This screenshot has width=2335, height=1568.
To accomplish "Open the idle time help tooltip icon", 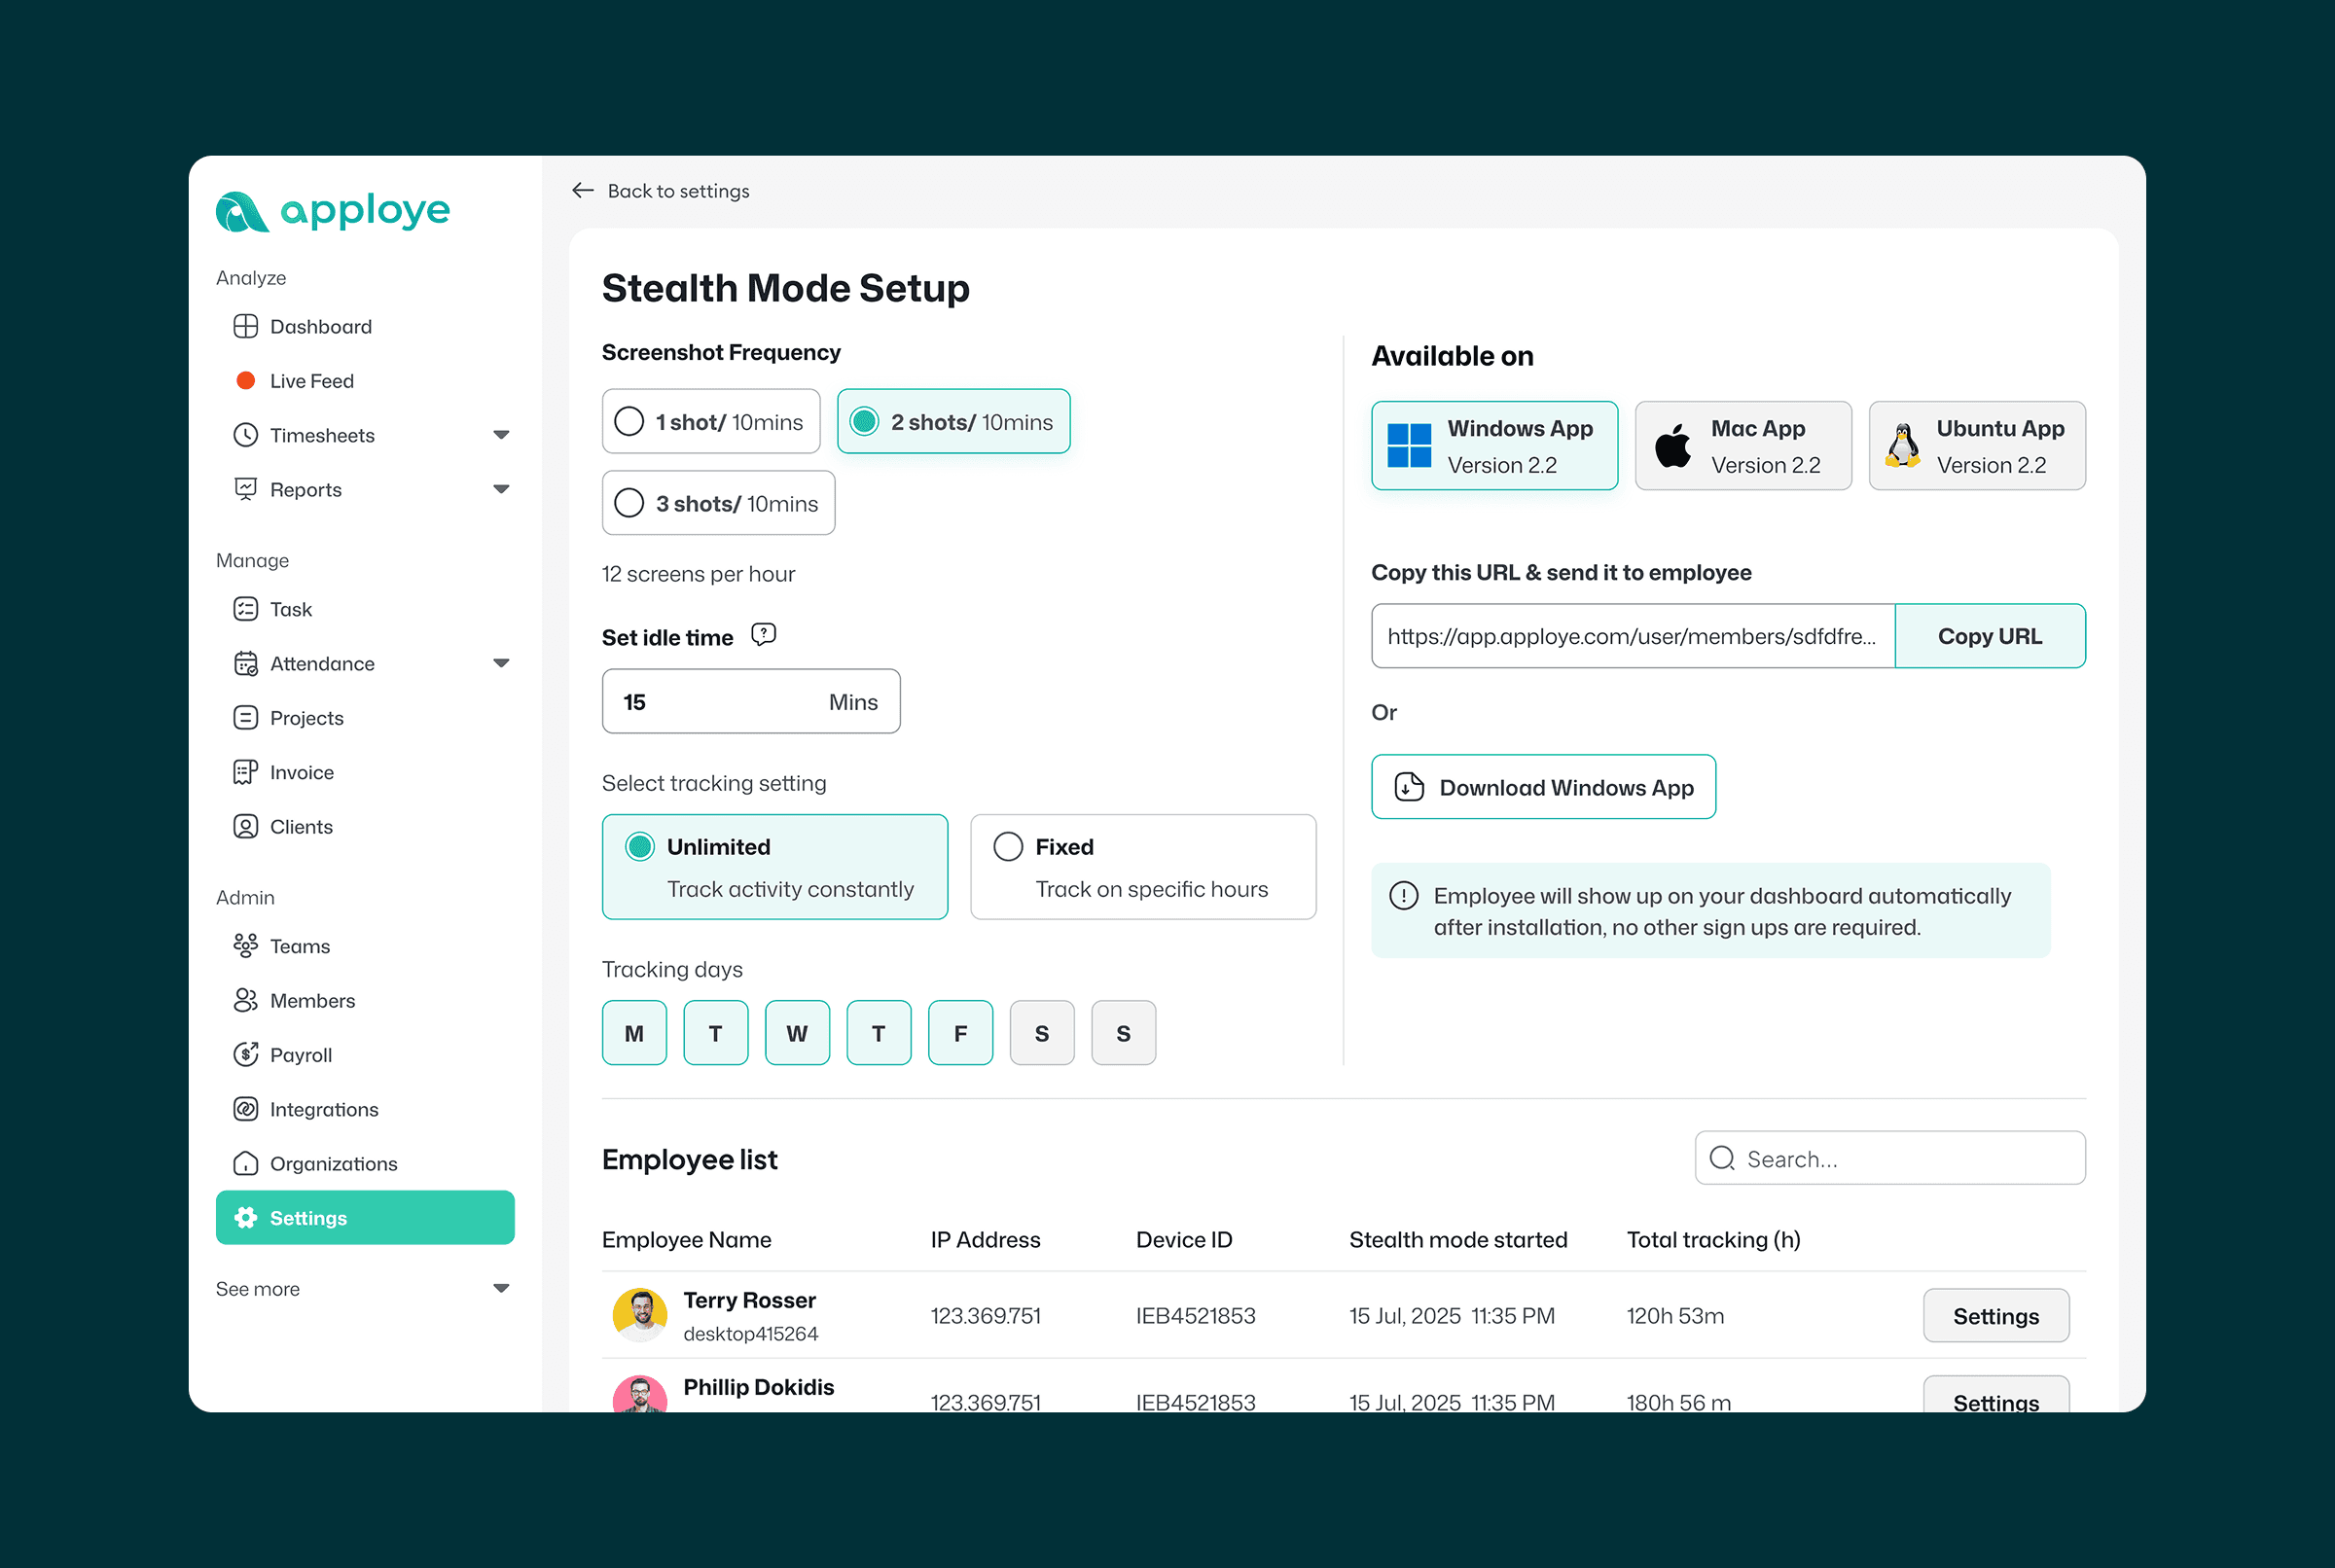I will click(x=763, y=635).
